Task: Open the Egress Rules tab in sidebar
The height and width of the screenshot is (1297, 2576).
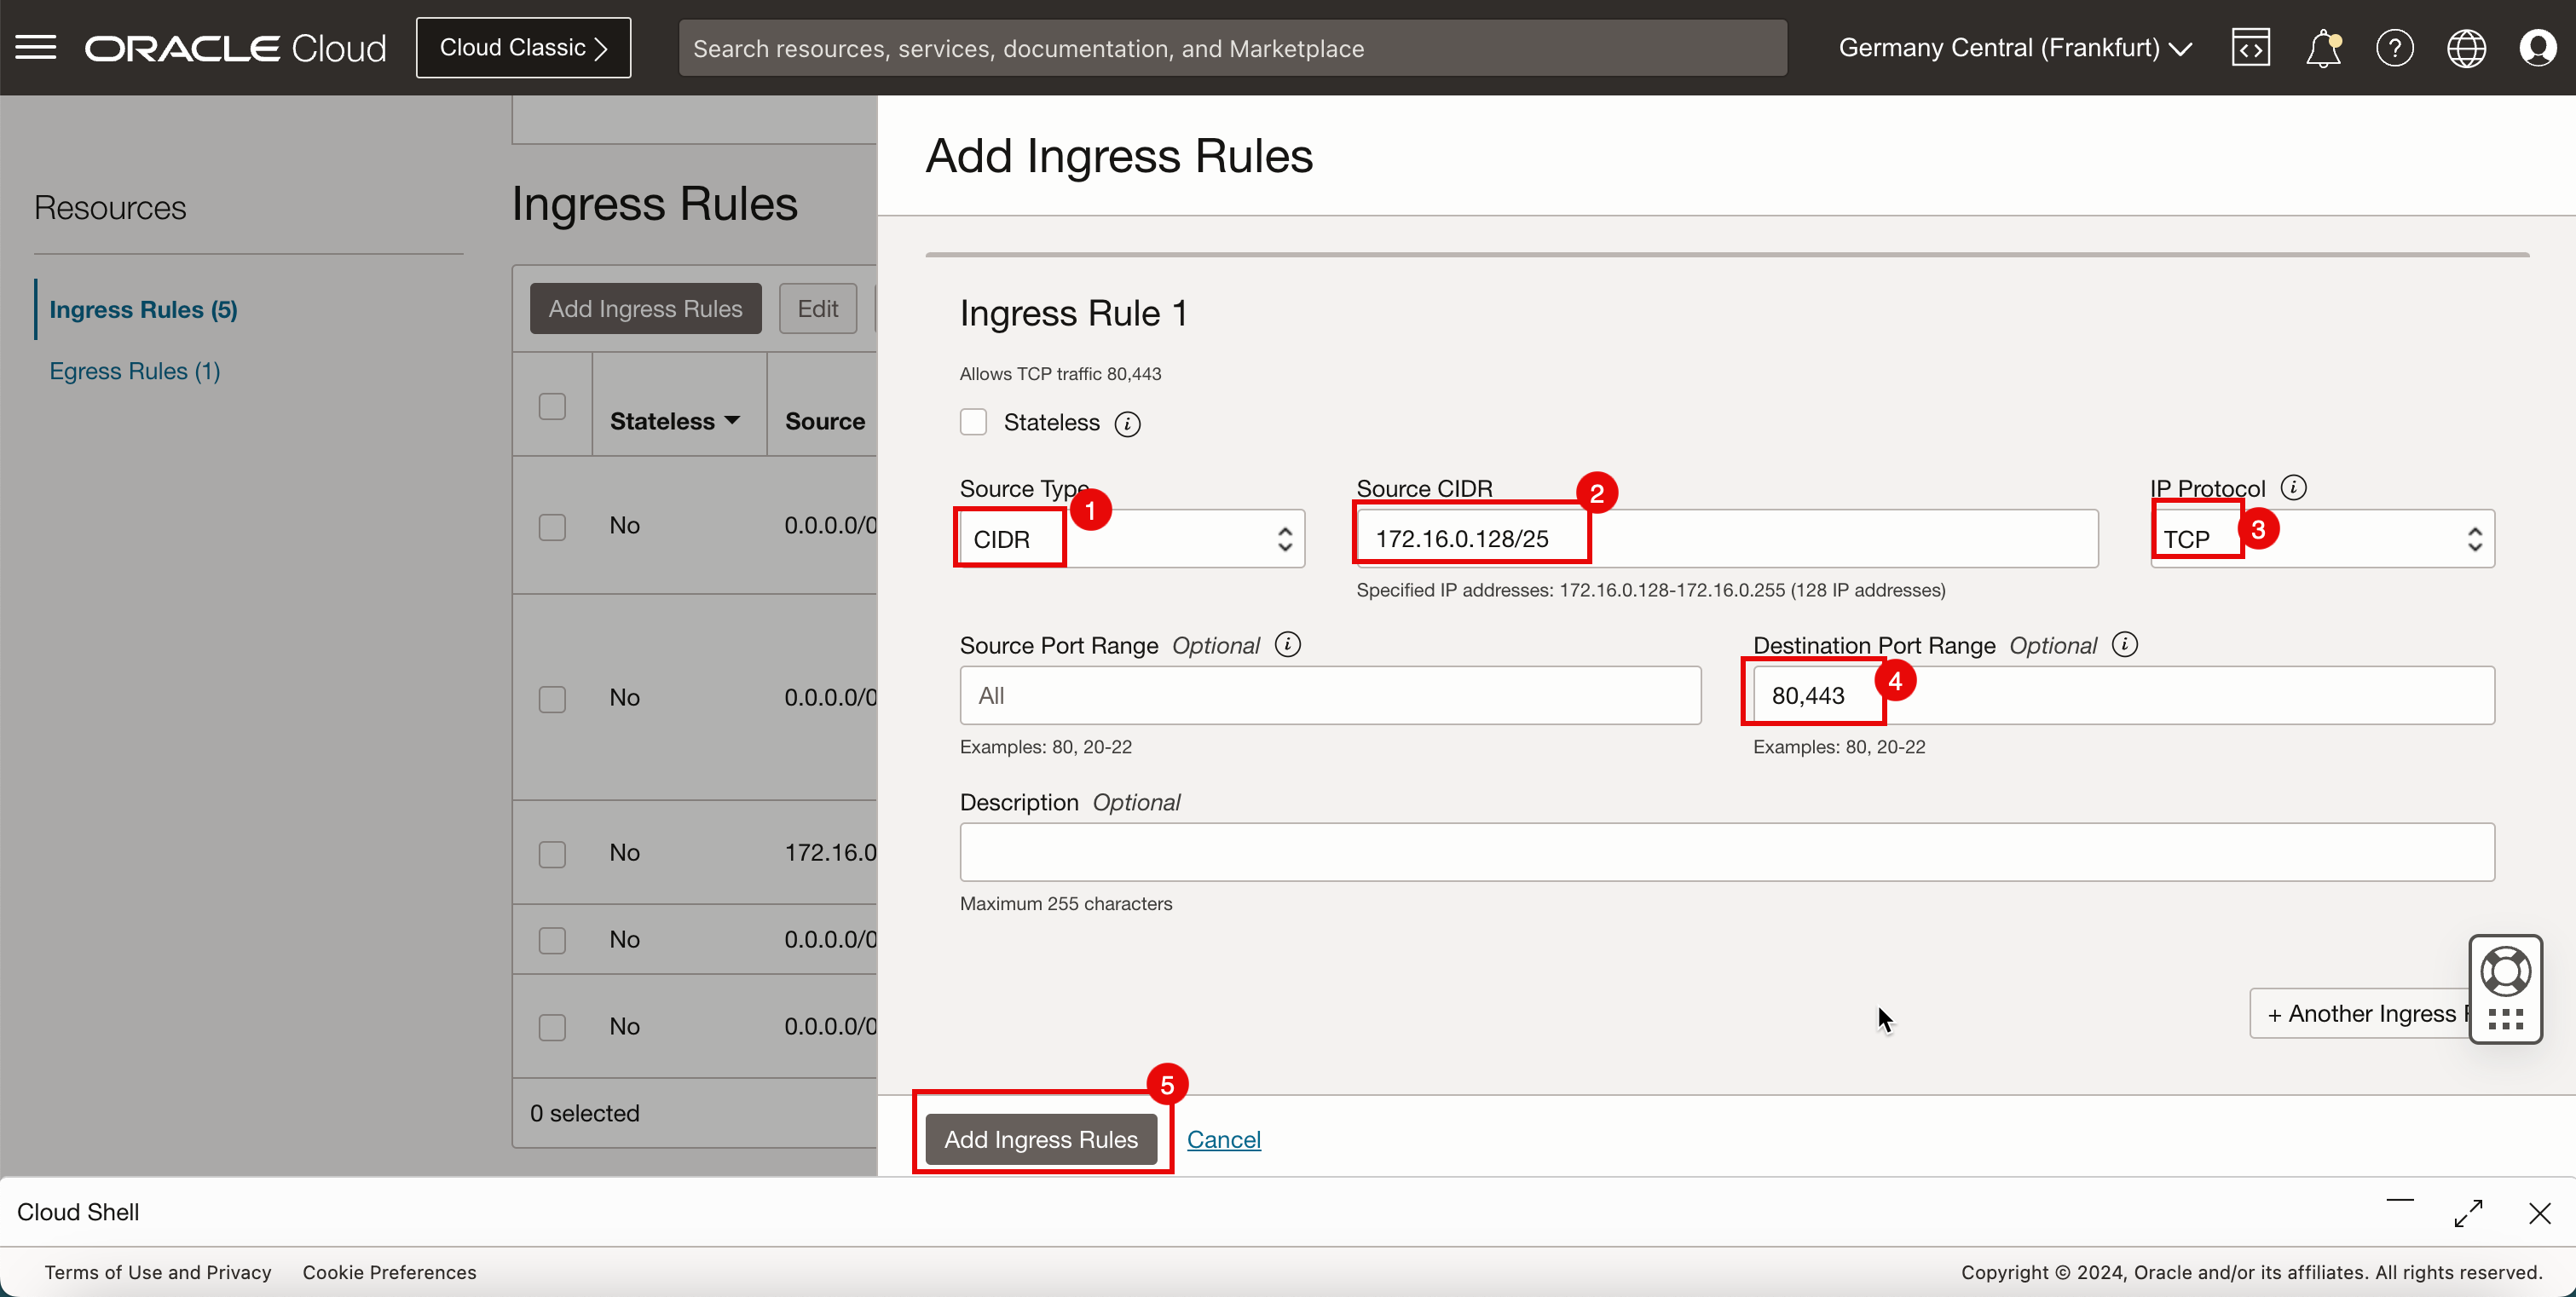Action: (134, 369)
